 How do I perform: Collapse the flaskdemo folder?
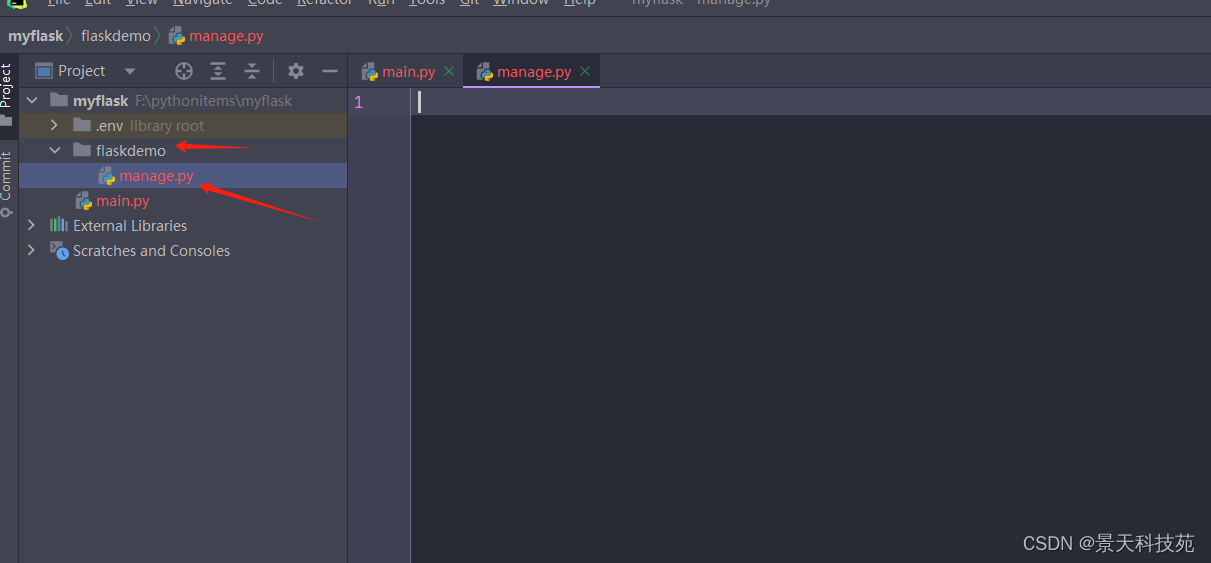pyautogui.click(x=55, y=151)
